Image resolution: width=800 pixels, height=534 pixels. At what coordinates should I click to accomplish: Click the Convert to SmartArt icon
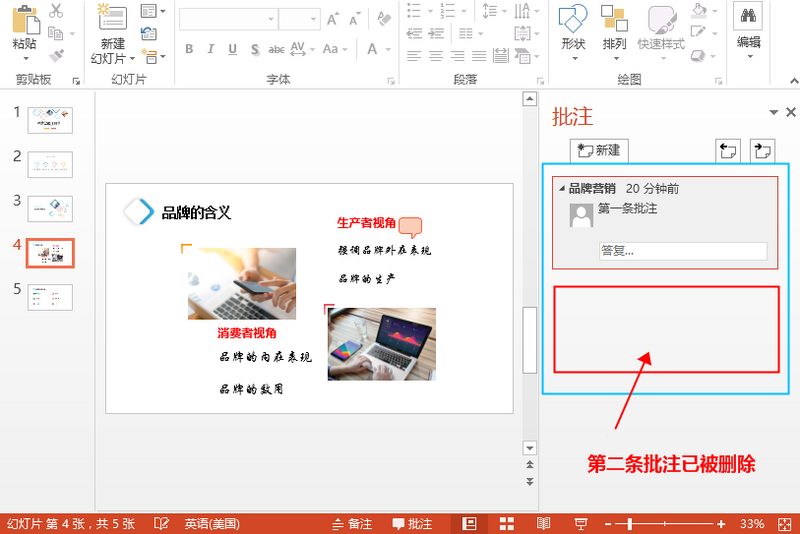(x=522, y=56)
